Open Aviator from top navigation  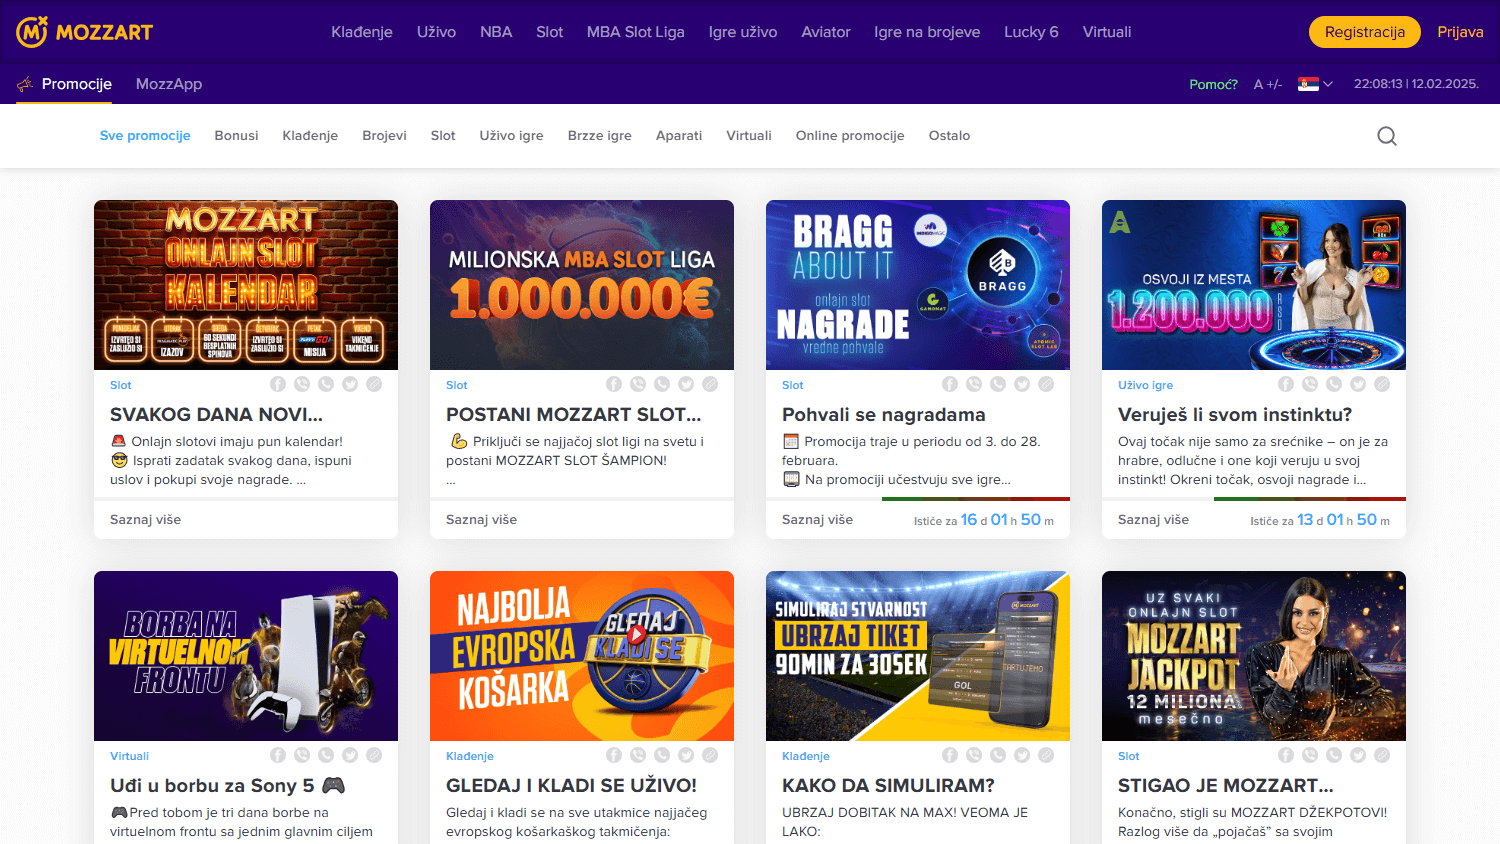click(826, 32)
